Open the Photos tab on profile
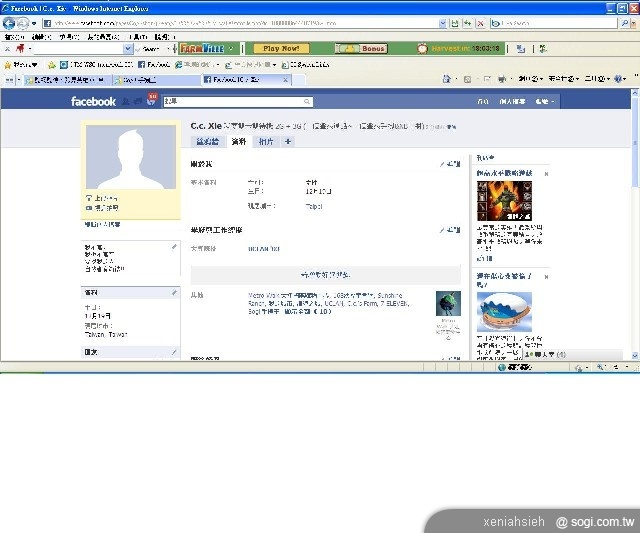The image size is (640, 533). click(266, 142)
